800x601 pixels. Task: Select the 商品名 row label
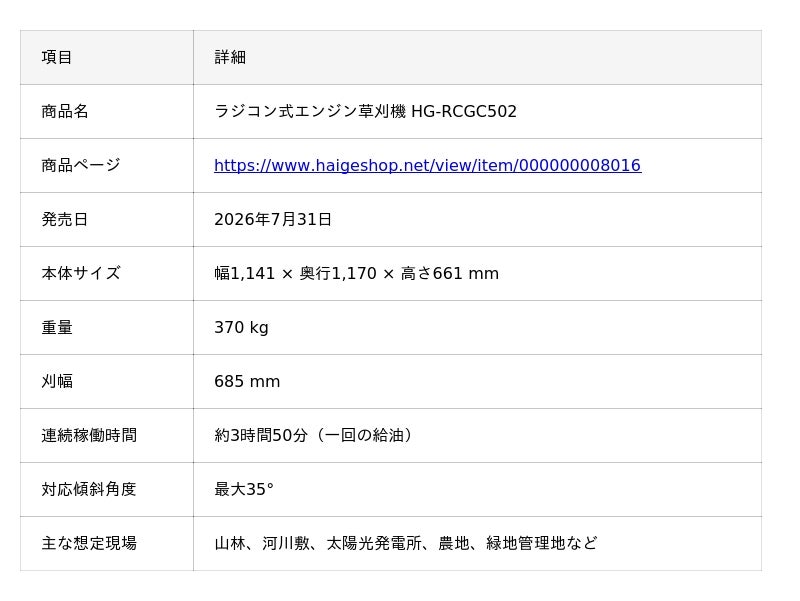(65, 111)
